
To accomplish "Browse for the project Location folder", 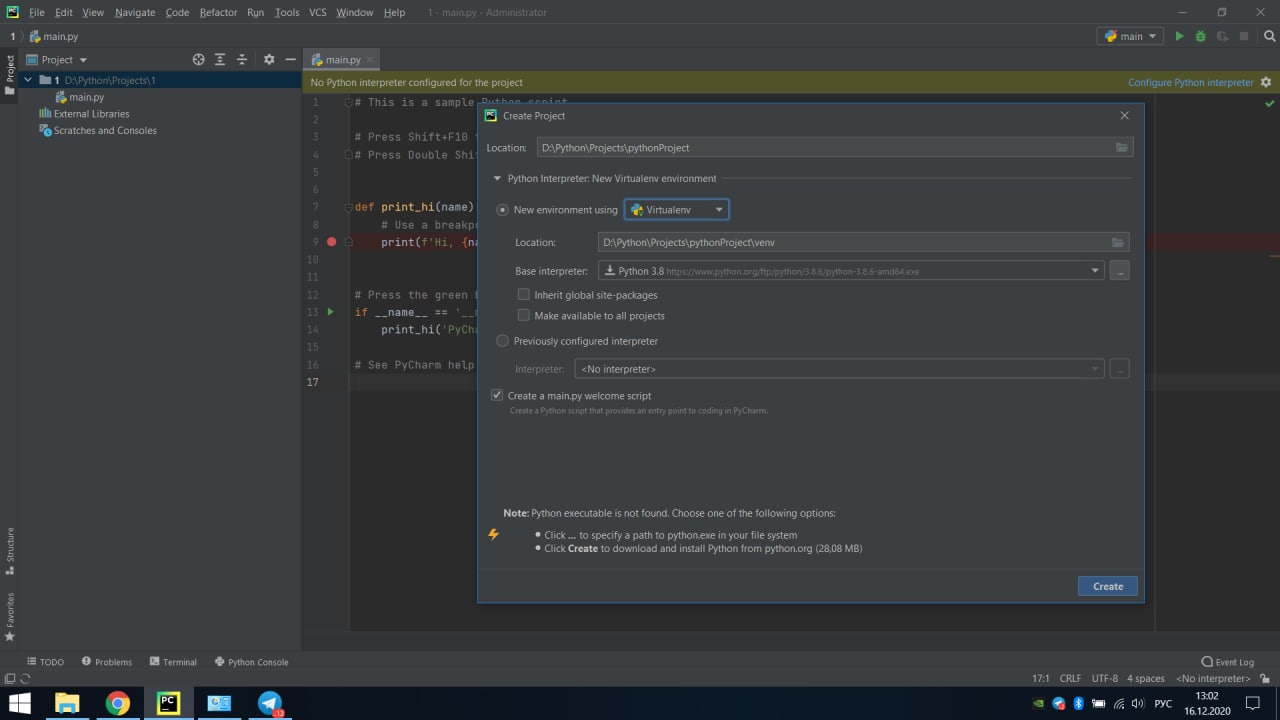I will click(1122, 148).
